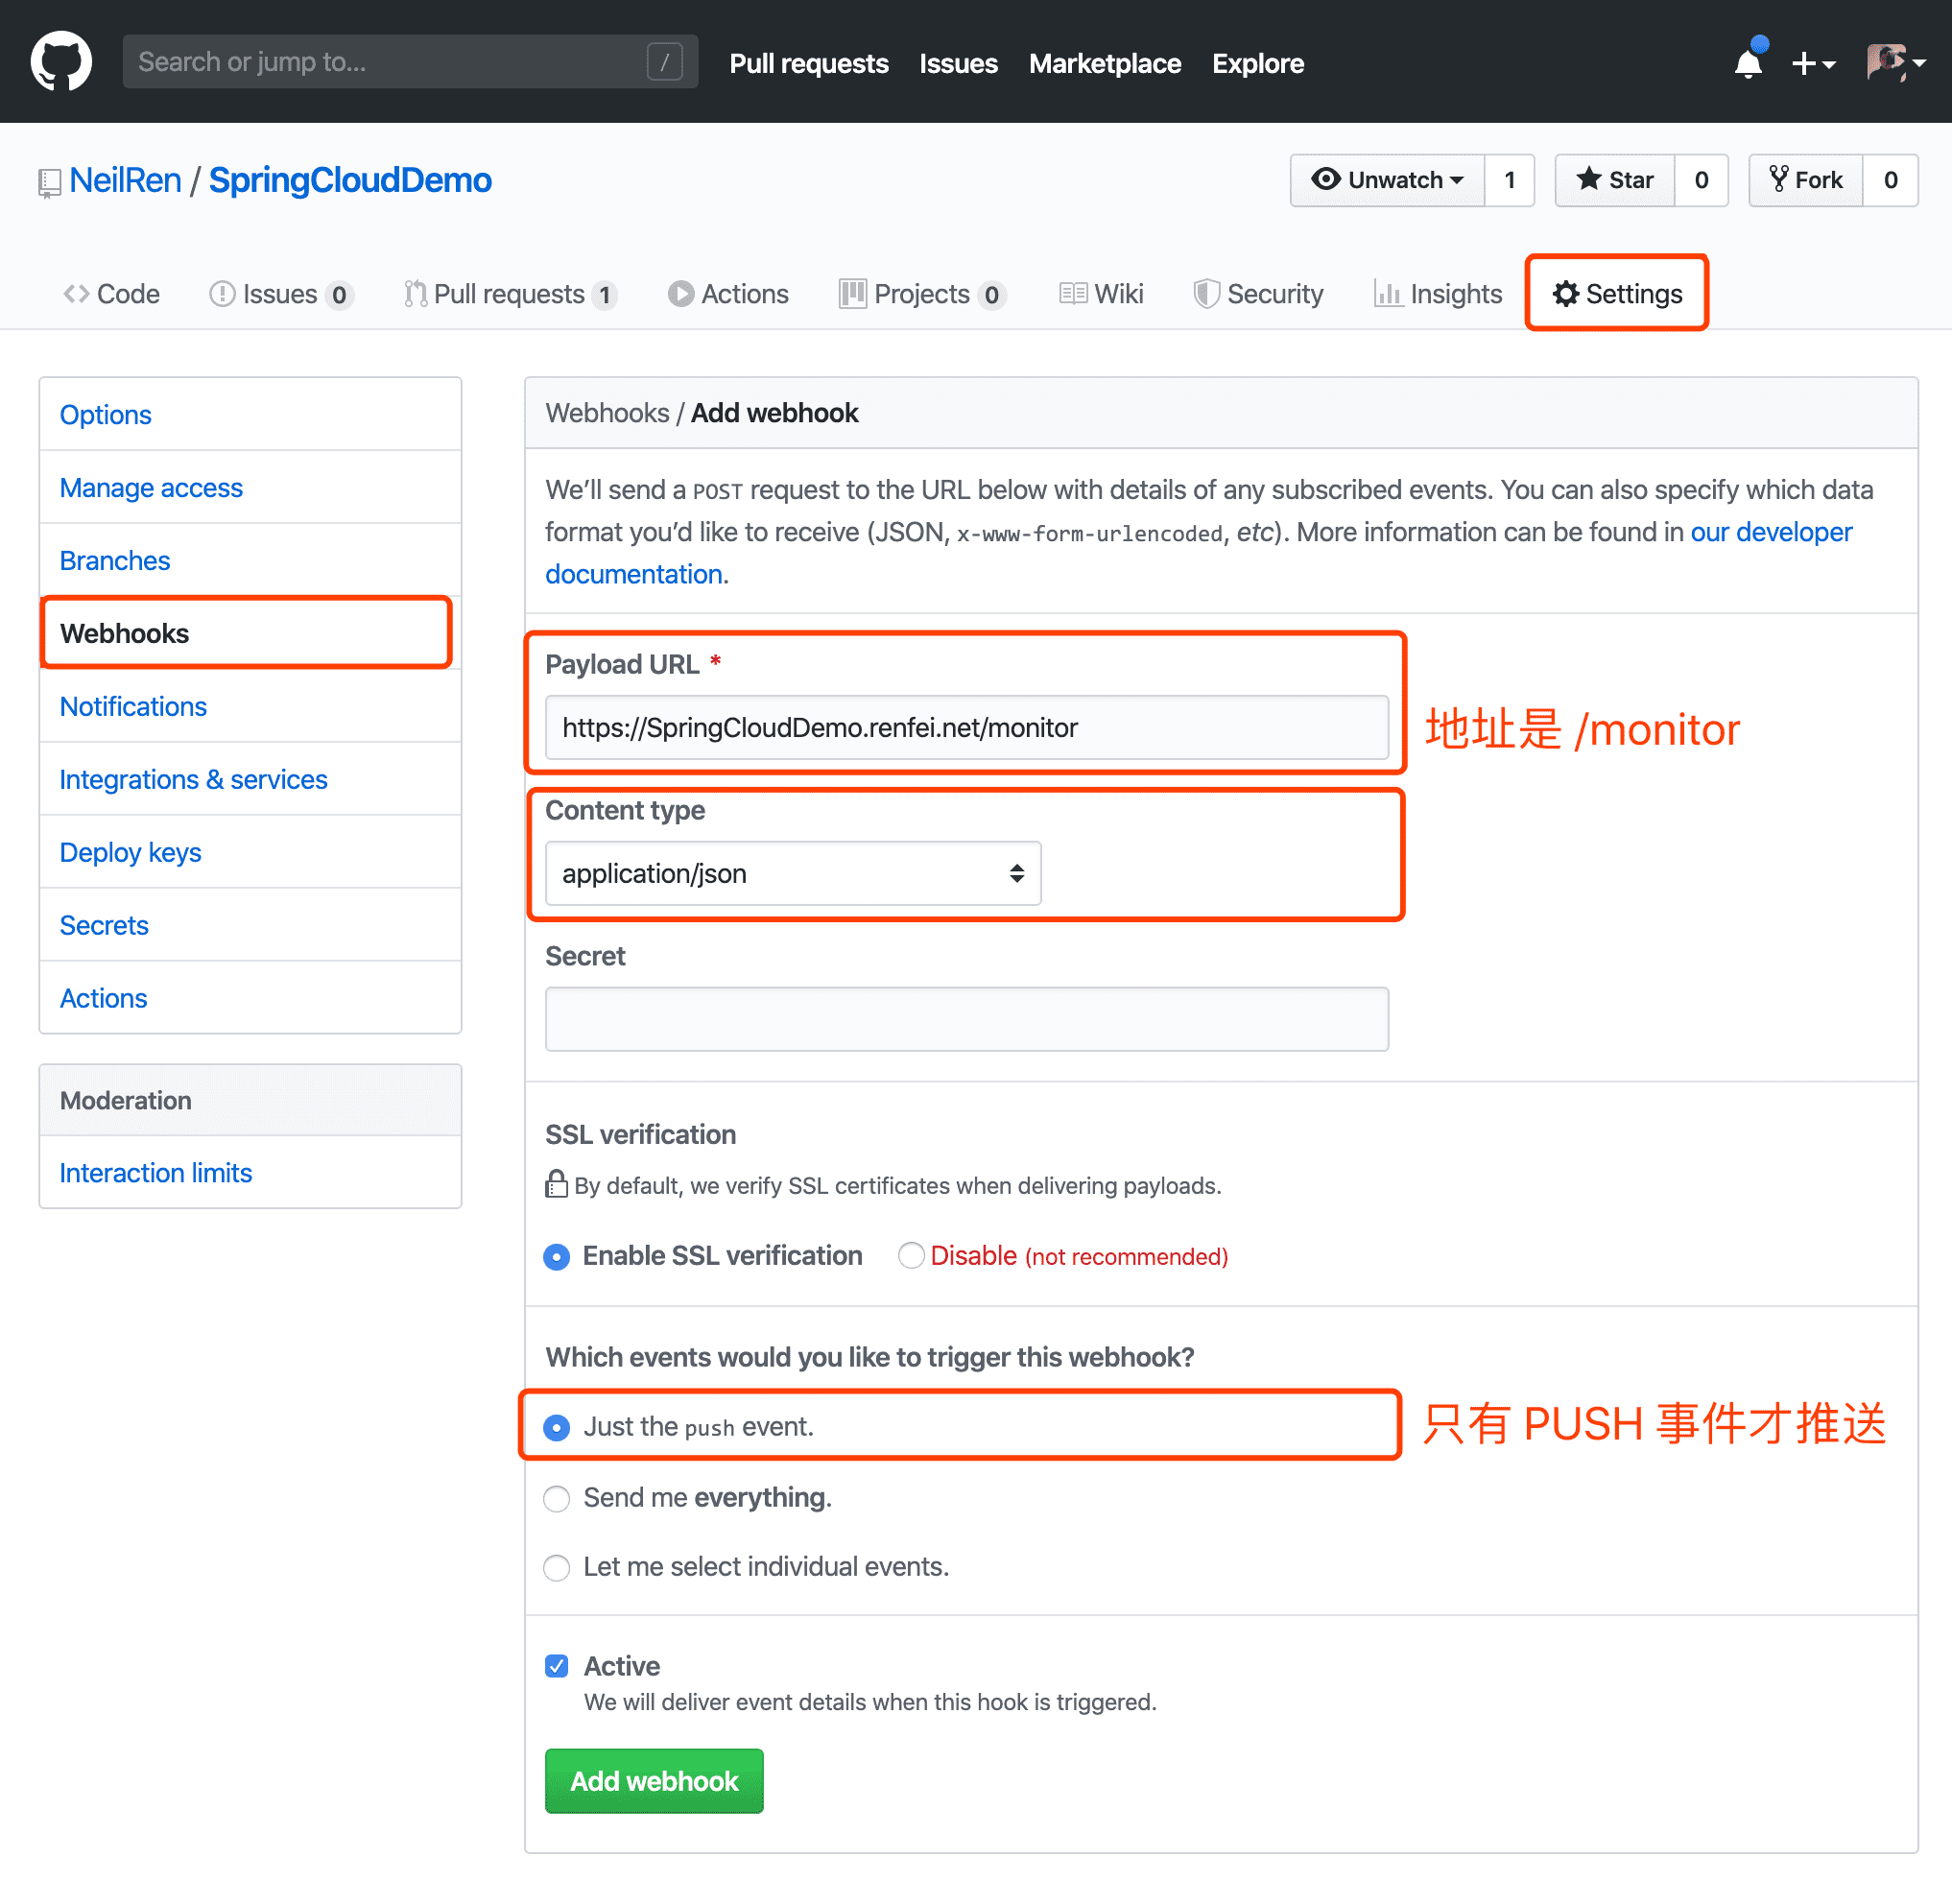Open the forks count 0
Screen dimensions: 1952x1904
click(x=1890, y=180)
